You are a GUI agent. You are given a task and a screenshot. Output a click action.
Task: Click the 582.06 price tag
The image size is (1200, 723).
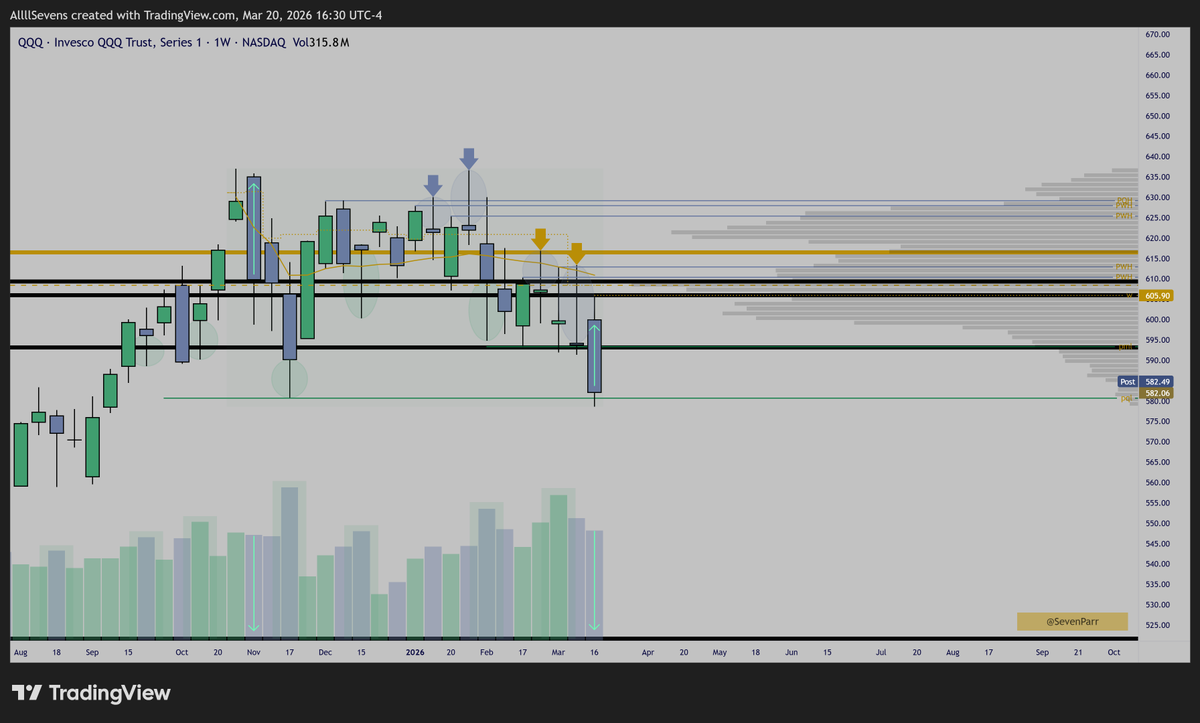point(1155,394)
